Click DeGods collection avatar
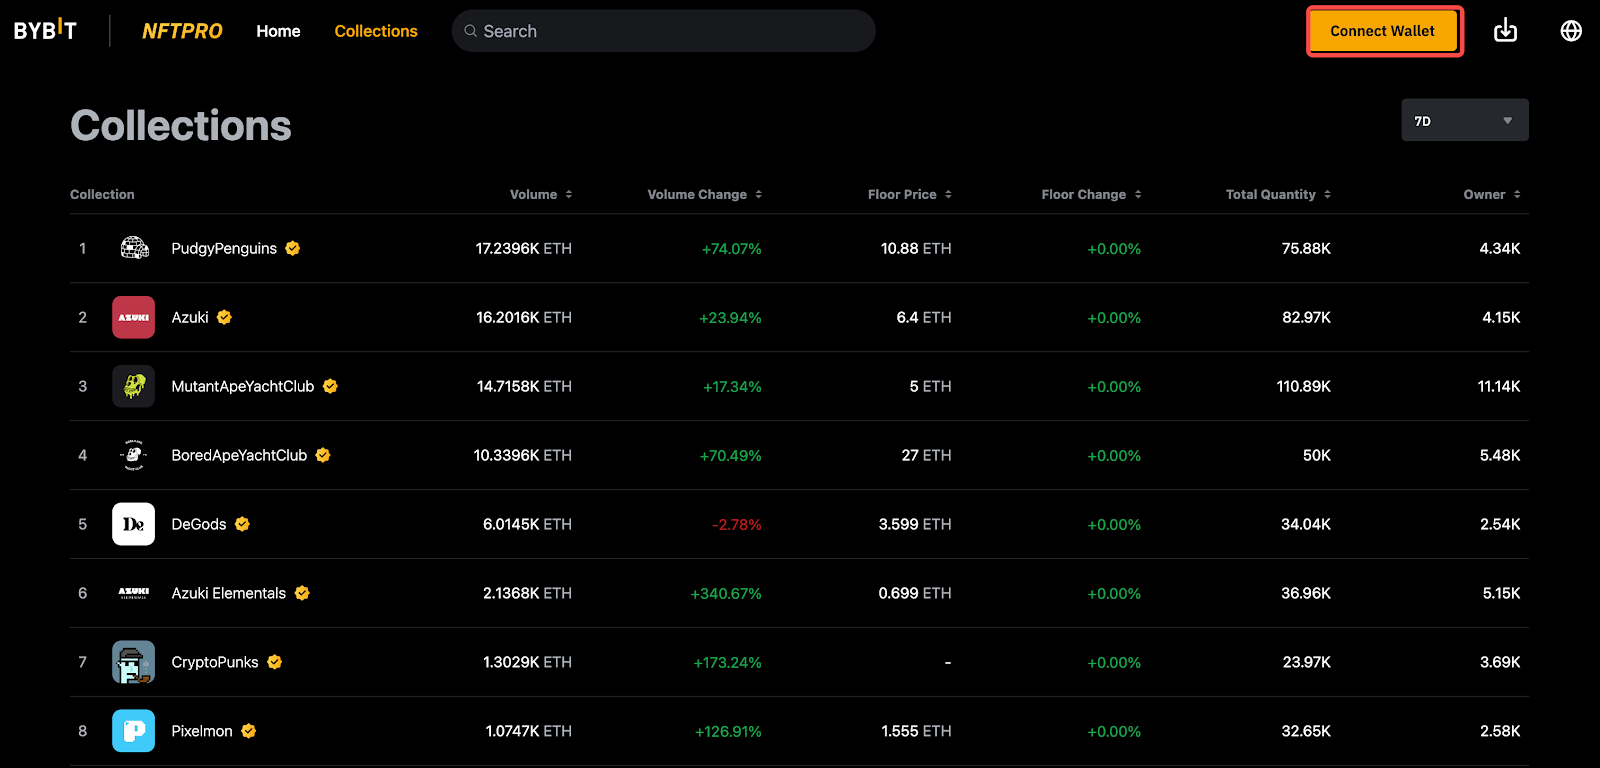The height and width of the screenshot is (768, 1600). pyautogui.click(x=133, y=524)
